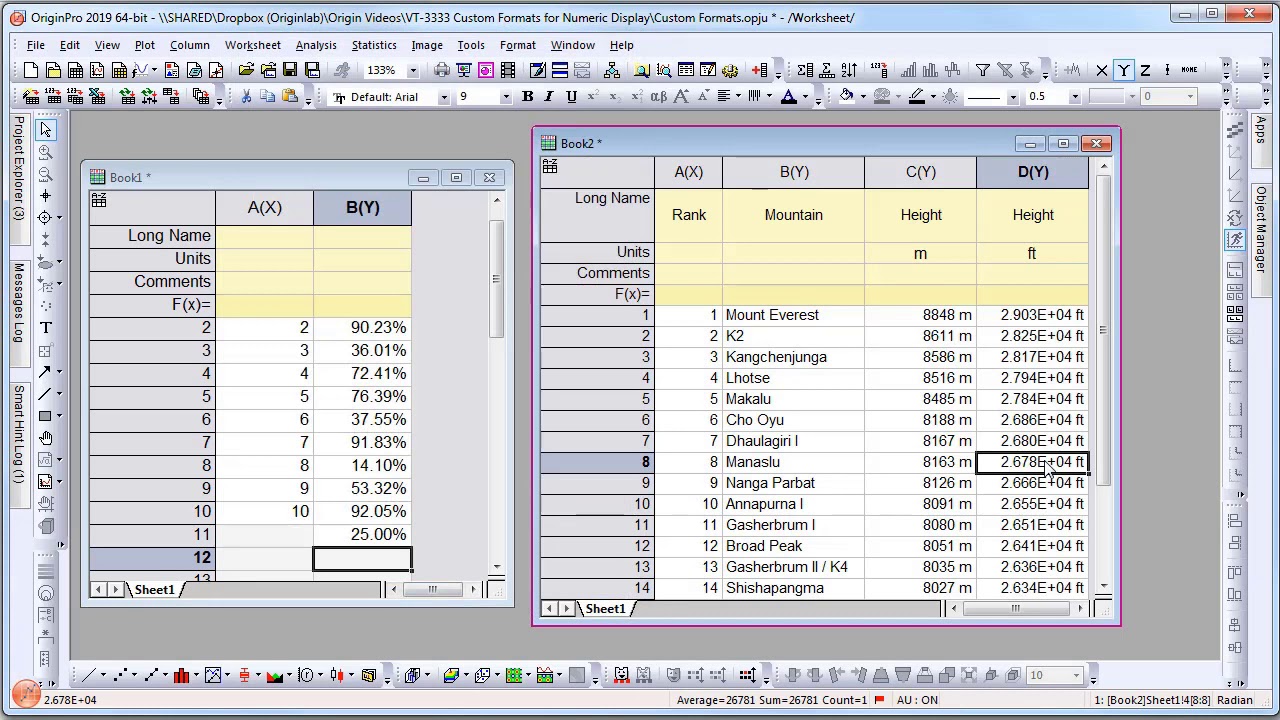The image size is (1280, 720).
Task: Click the fill color paint bucket swatch
Action: [x=847, y=97]
